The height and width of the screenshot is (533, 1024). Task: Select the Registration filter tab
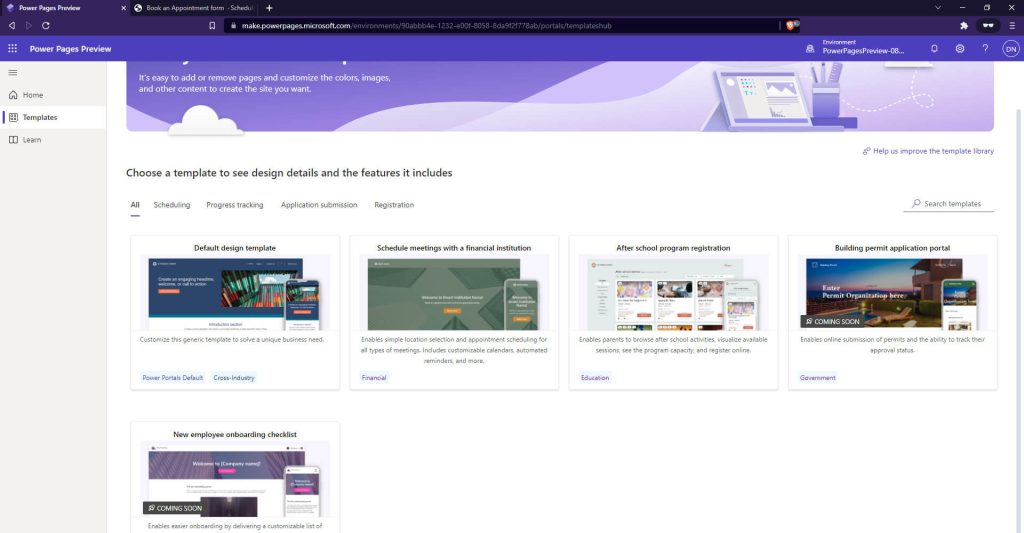point(394,205)
